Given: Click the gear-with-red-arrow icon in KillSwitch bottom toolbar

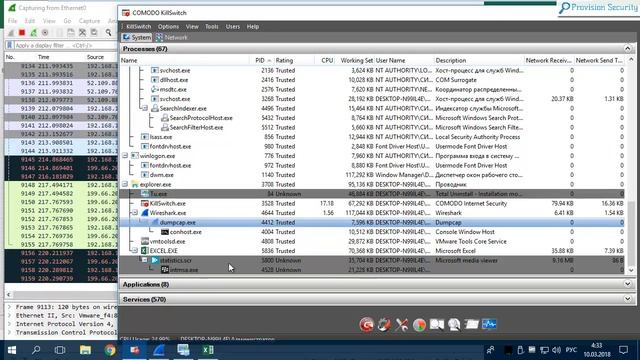Looking at the screenshot, I should click(384, 324).
